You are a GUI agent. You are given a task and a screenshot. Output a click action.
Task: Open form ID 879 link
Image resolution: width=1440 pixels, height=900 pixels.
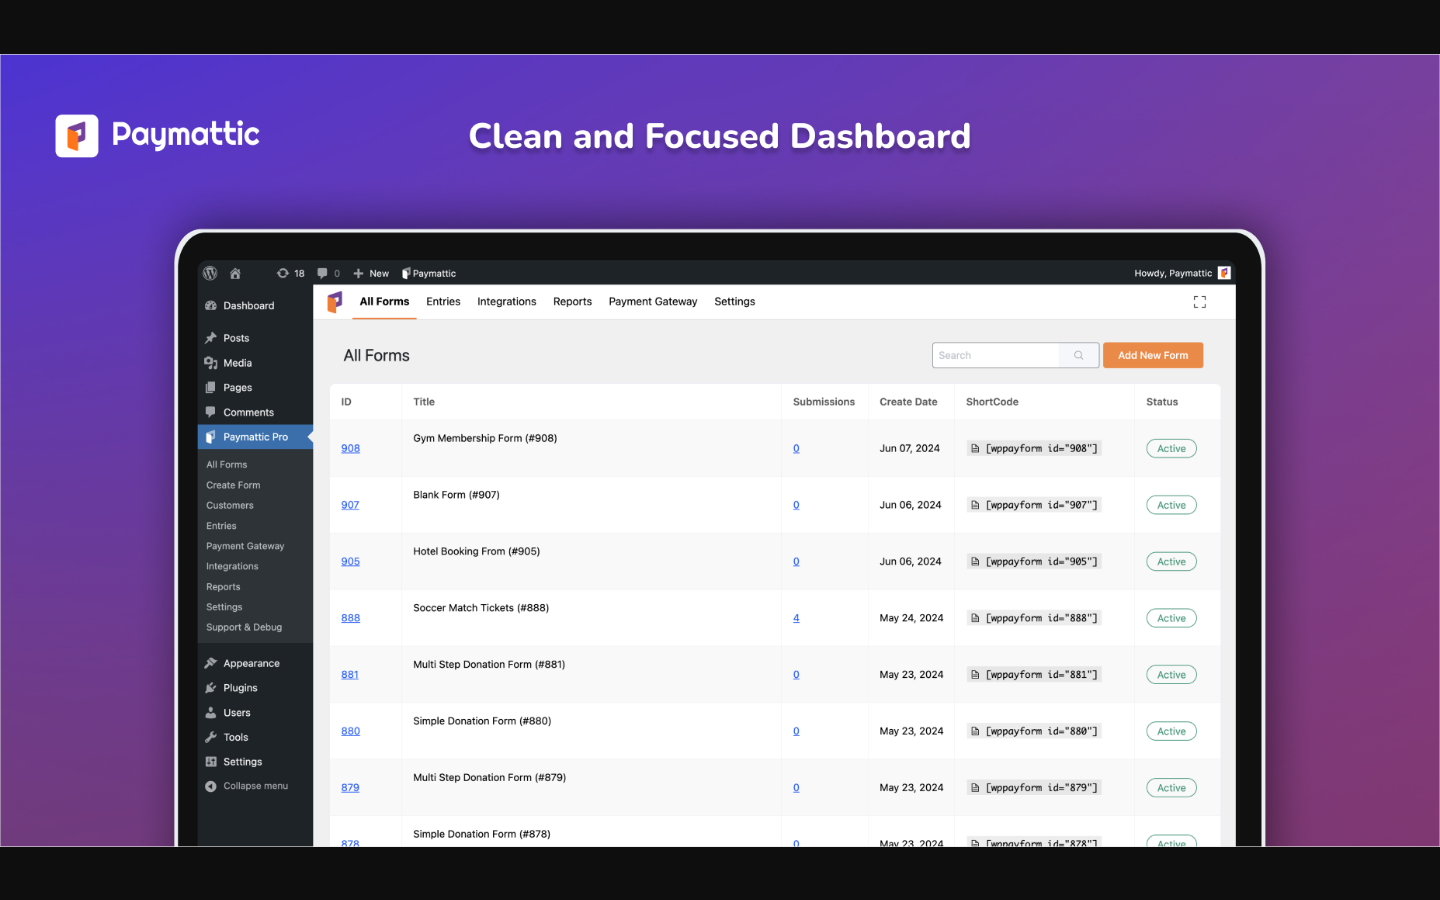click(x=350, y=787)
